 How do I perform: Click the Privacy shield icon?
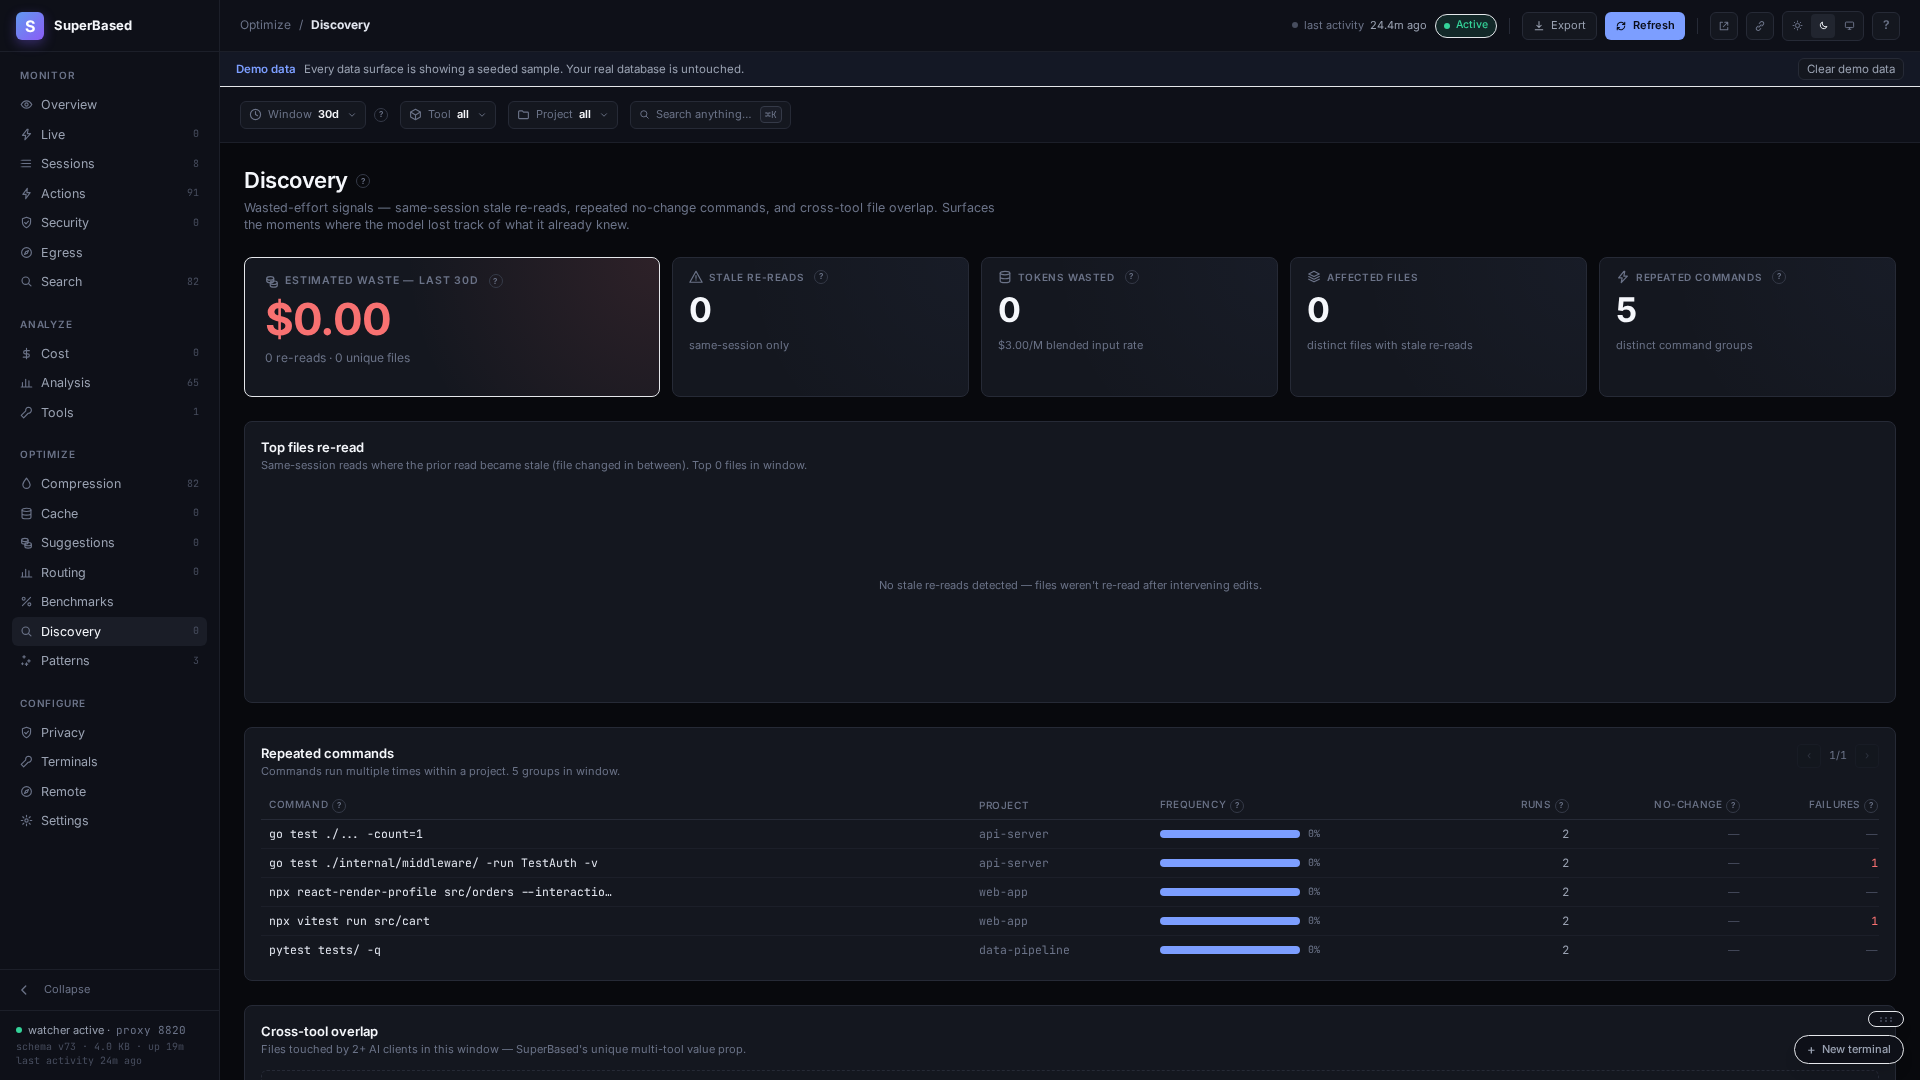tap(27, 733)
